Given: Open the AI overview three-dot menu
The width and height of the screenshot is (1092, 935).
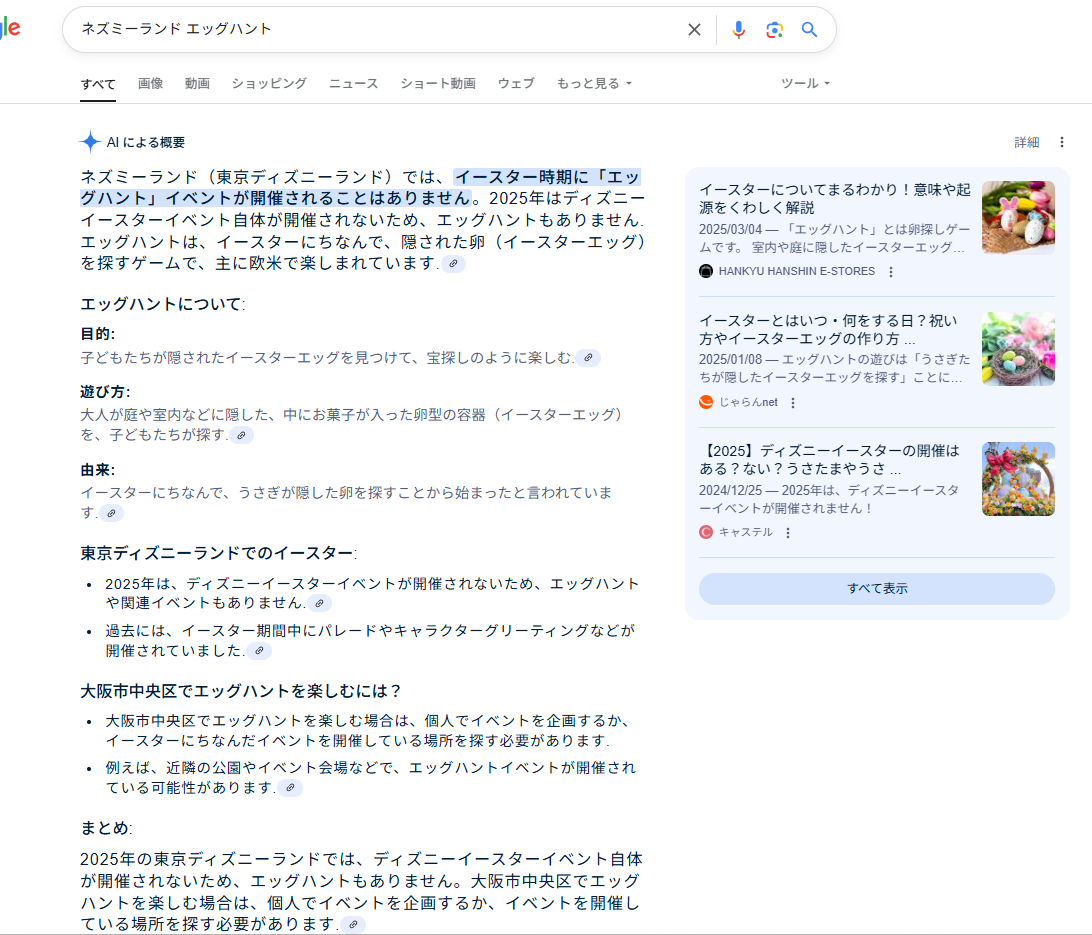Looking at the screenshot, I should click(1061, 142).
